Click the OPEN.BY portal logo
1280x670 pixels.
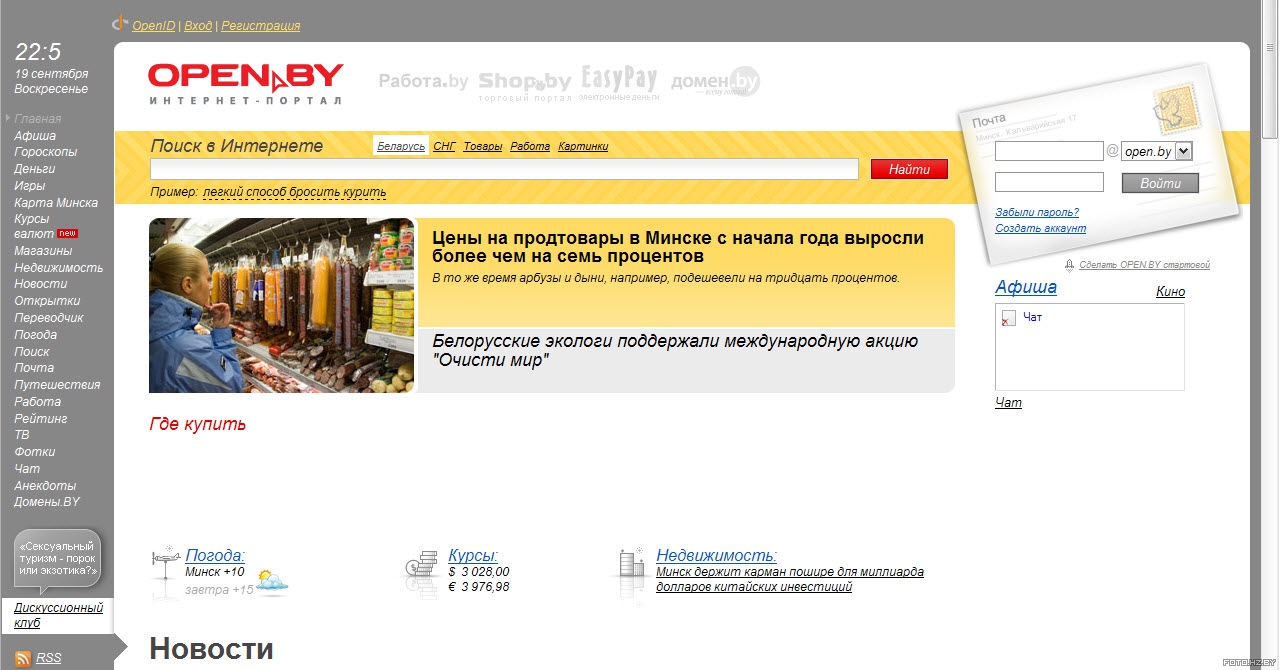245,84
